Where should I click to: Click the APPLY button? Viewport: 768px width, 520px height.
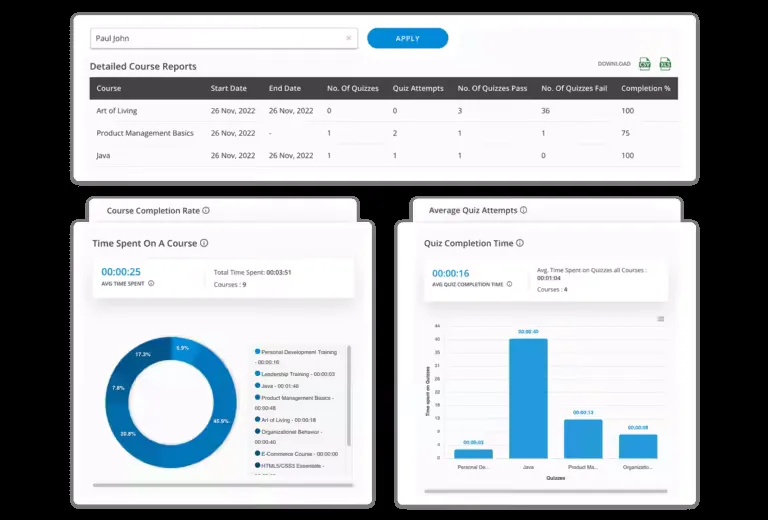click(x=408, y=38)
